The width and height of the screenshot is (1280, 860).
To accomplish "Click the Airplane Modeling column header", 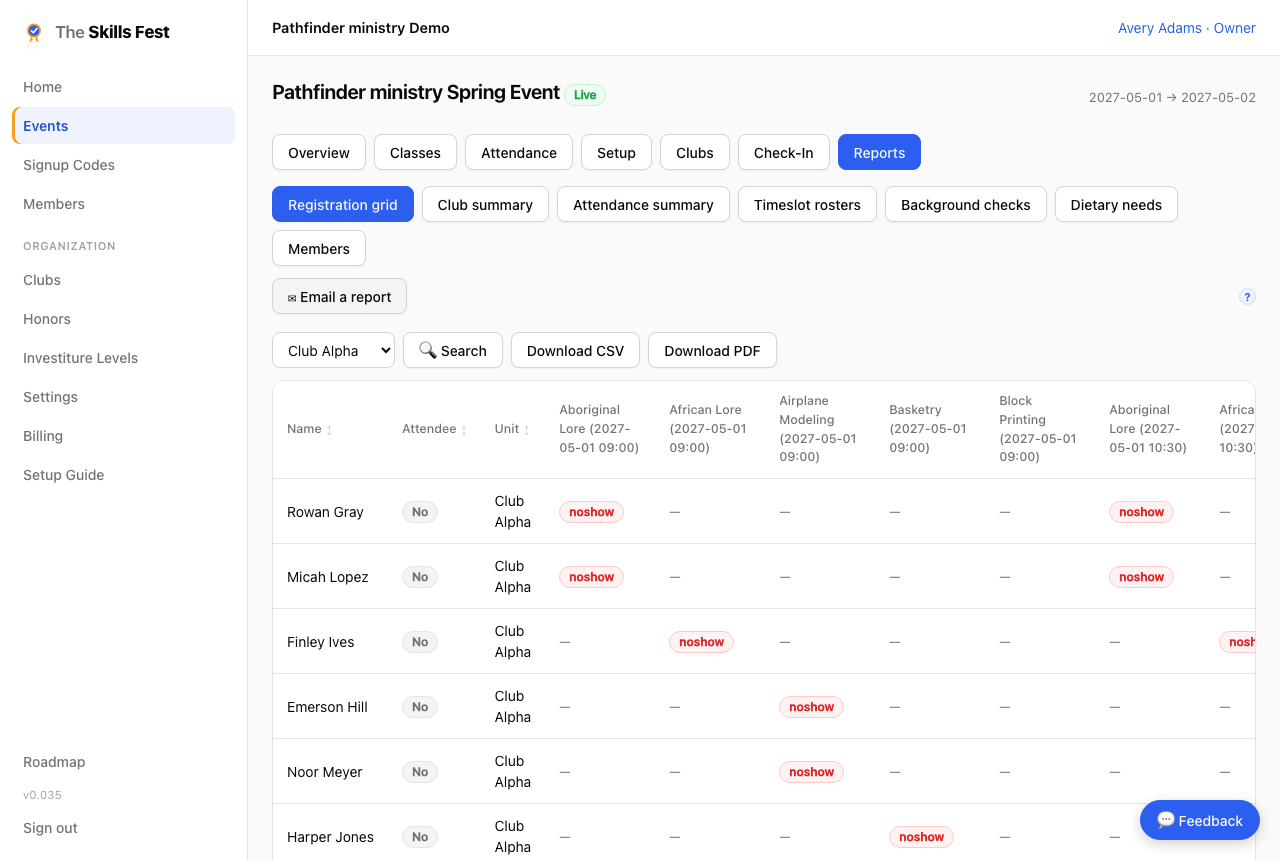I will (820, 429).
